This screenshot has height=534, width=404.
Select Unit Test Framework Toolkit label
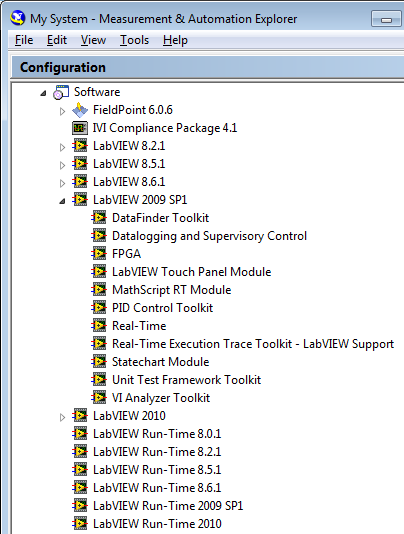click(186, 380)
